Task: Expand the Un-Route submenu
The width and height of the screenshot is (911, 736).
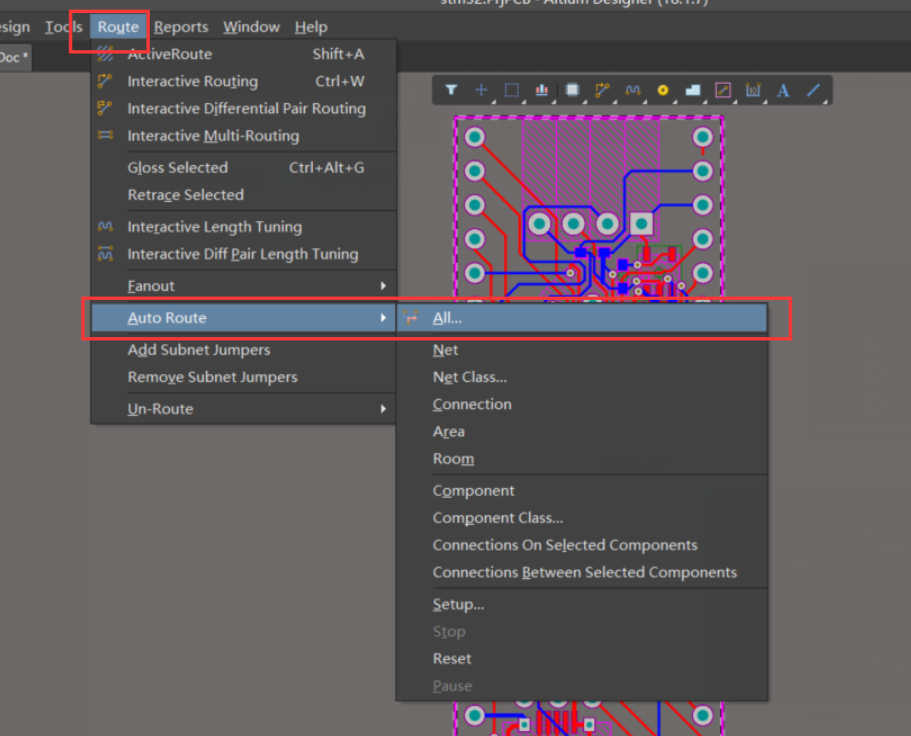Action: pyautogui.click(x=243, y=409)
